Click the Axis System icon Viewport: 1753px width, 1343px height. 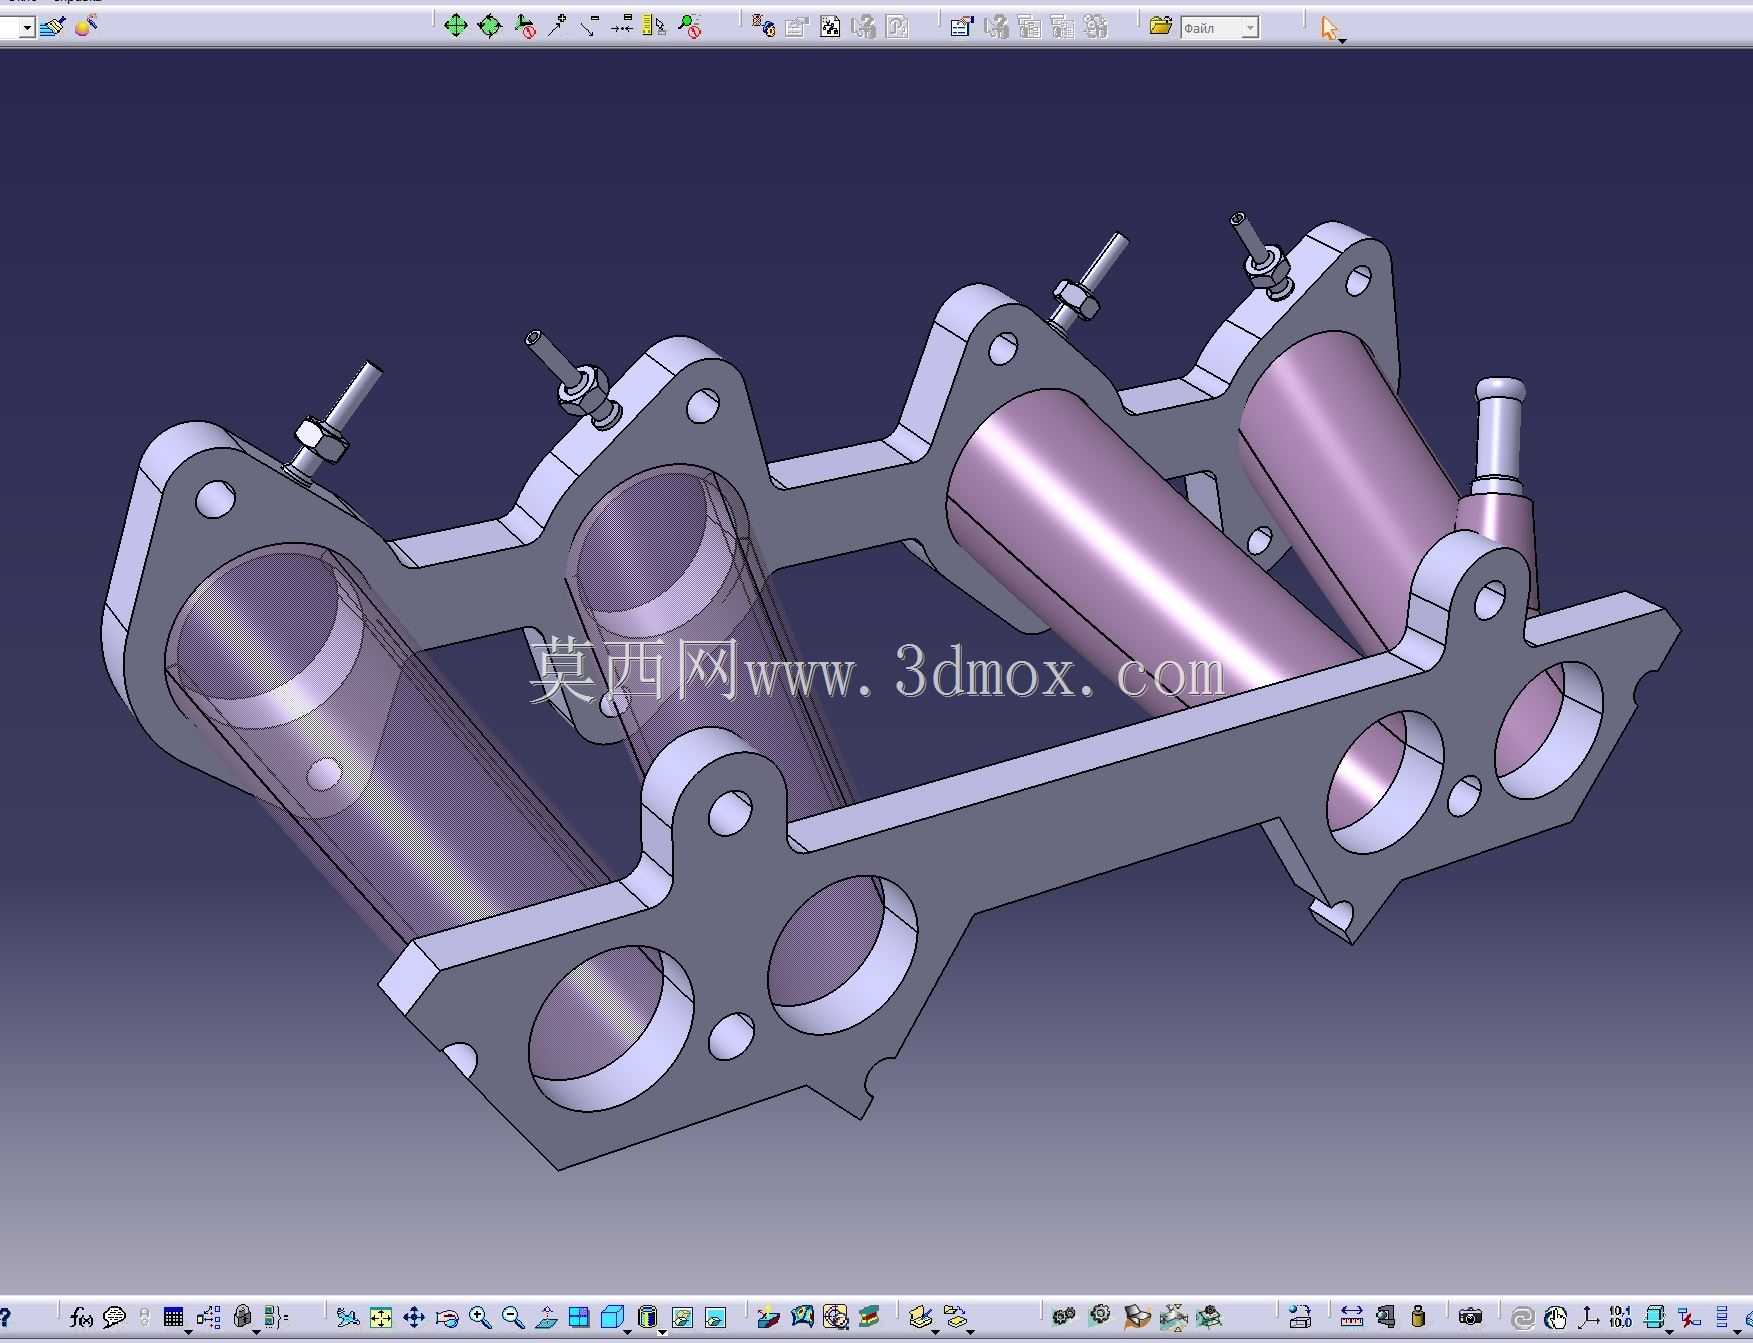click(x=1589, y=1318)
